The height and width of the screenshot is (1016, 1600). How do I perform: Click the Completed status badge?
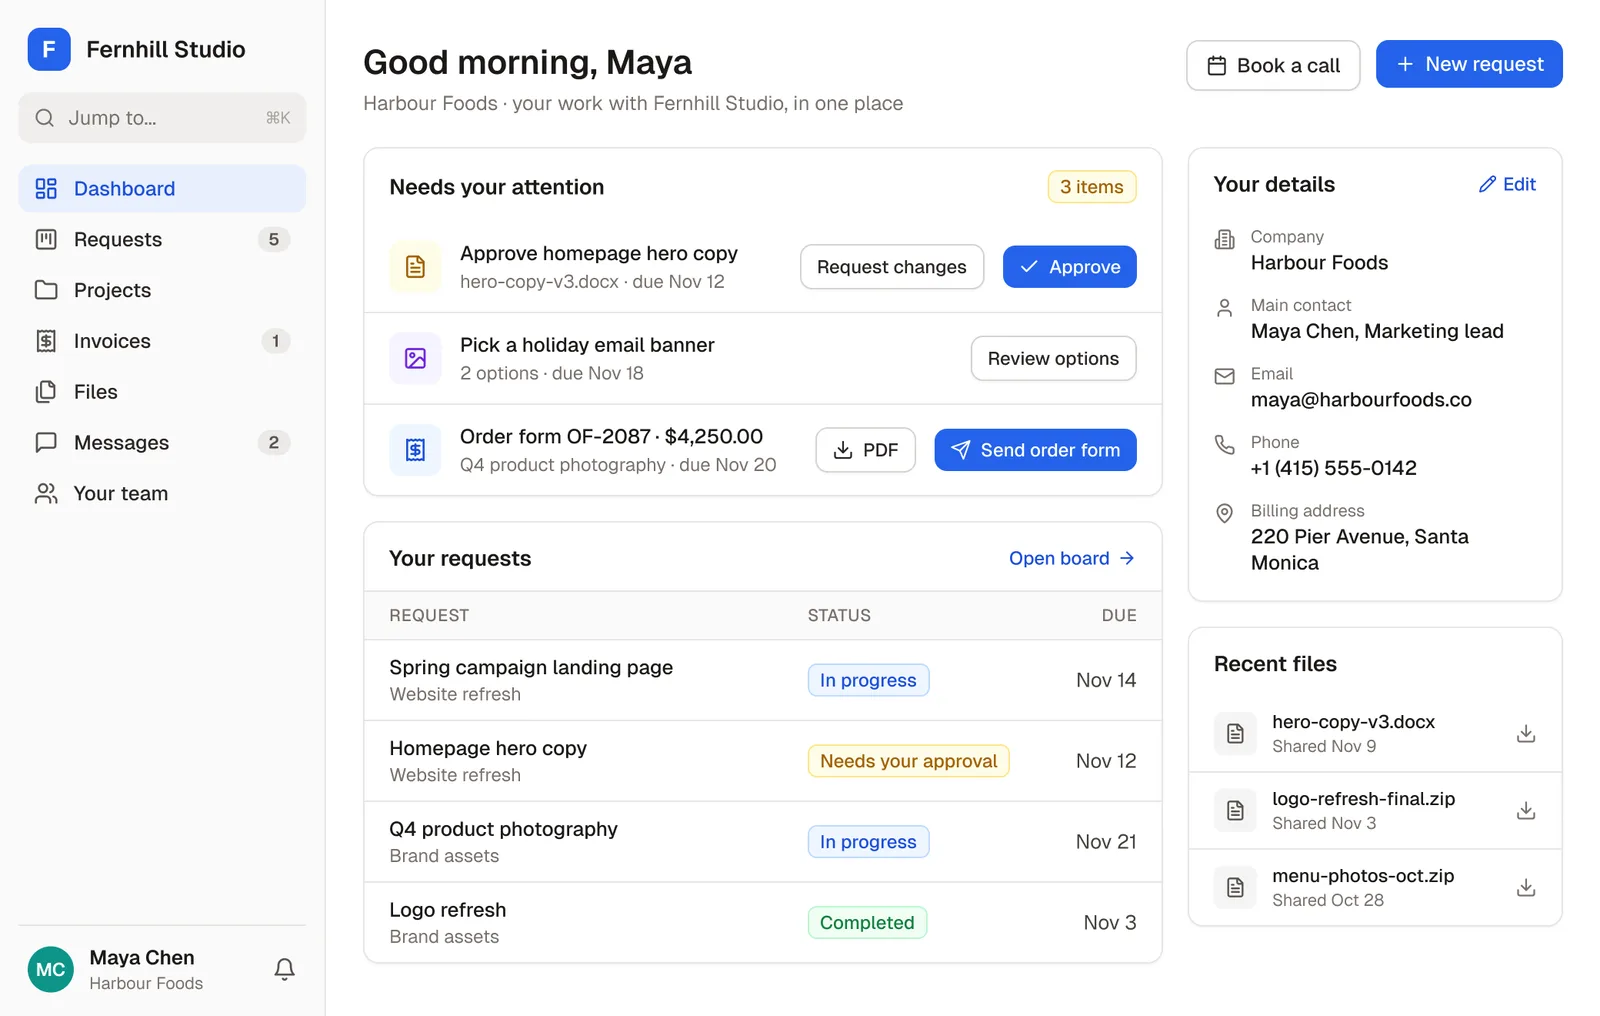tap(867, 923)
